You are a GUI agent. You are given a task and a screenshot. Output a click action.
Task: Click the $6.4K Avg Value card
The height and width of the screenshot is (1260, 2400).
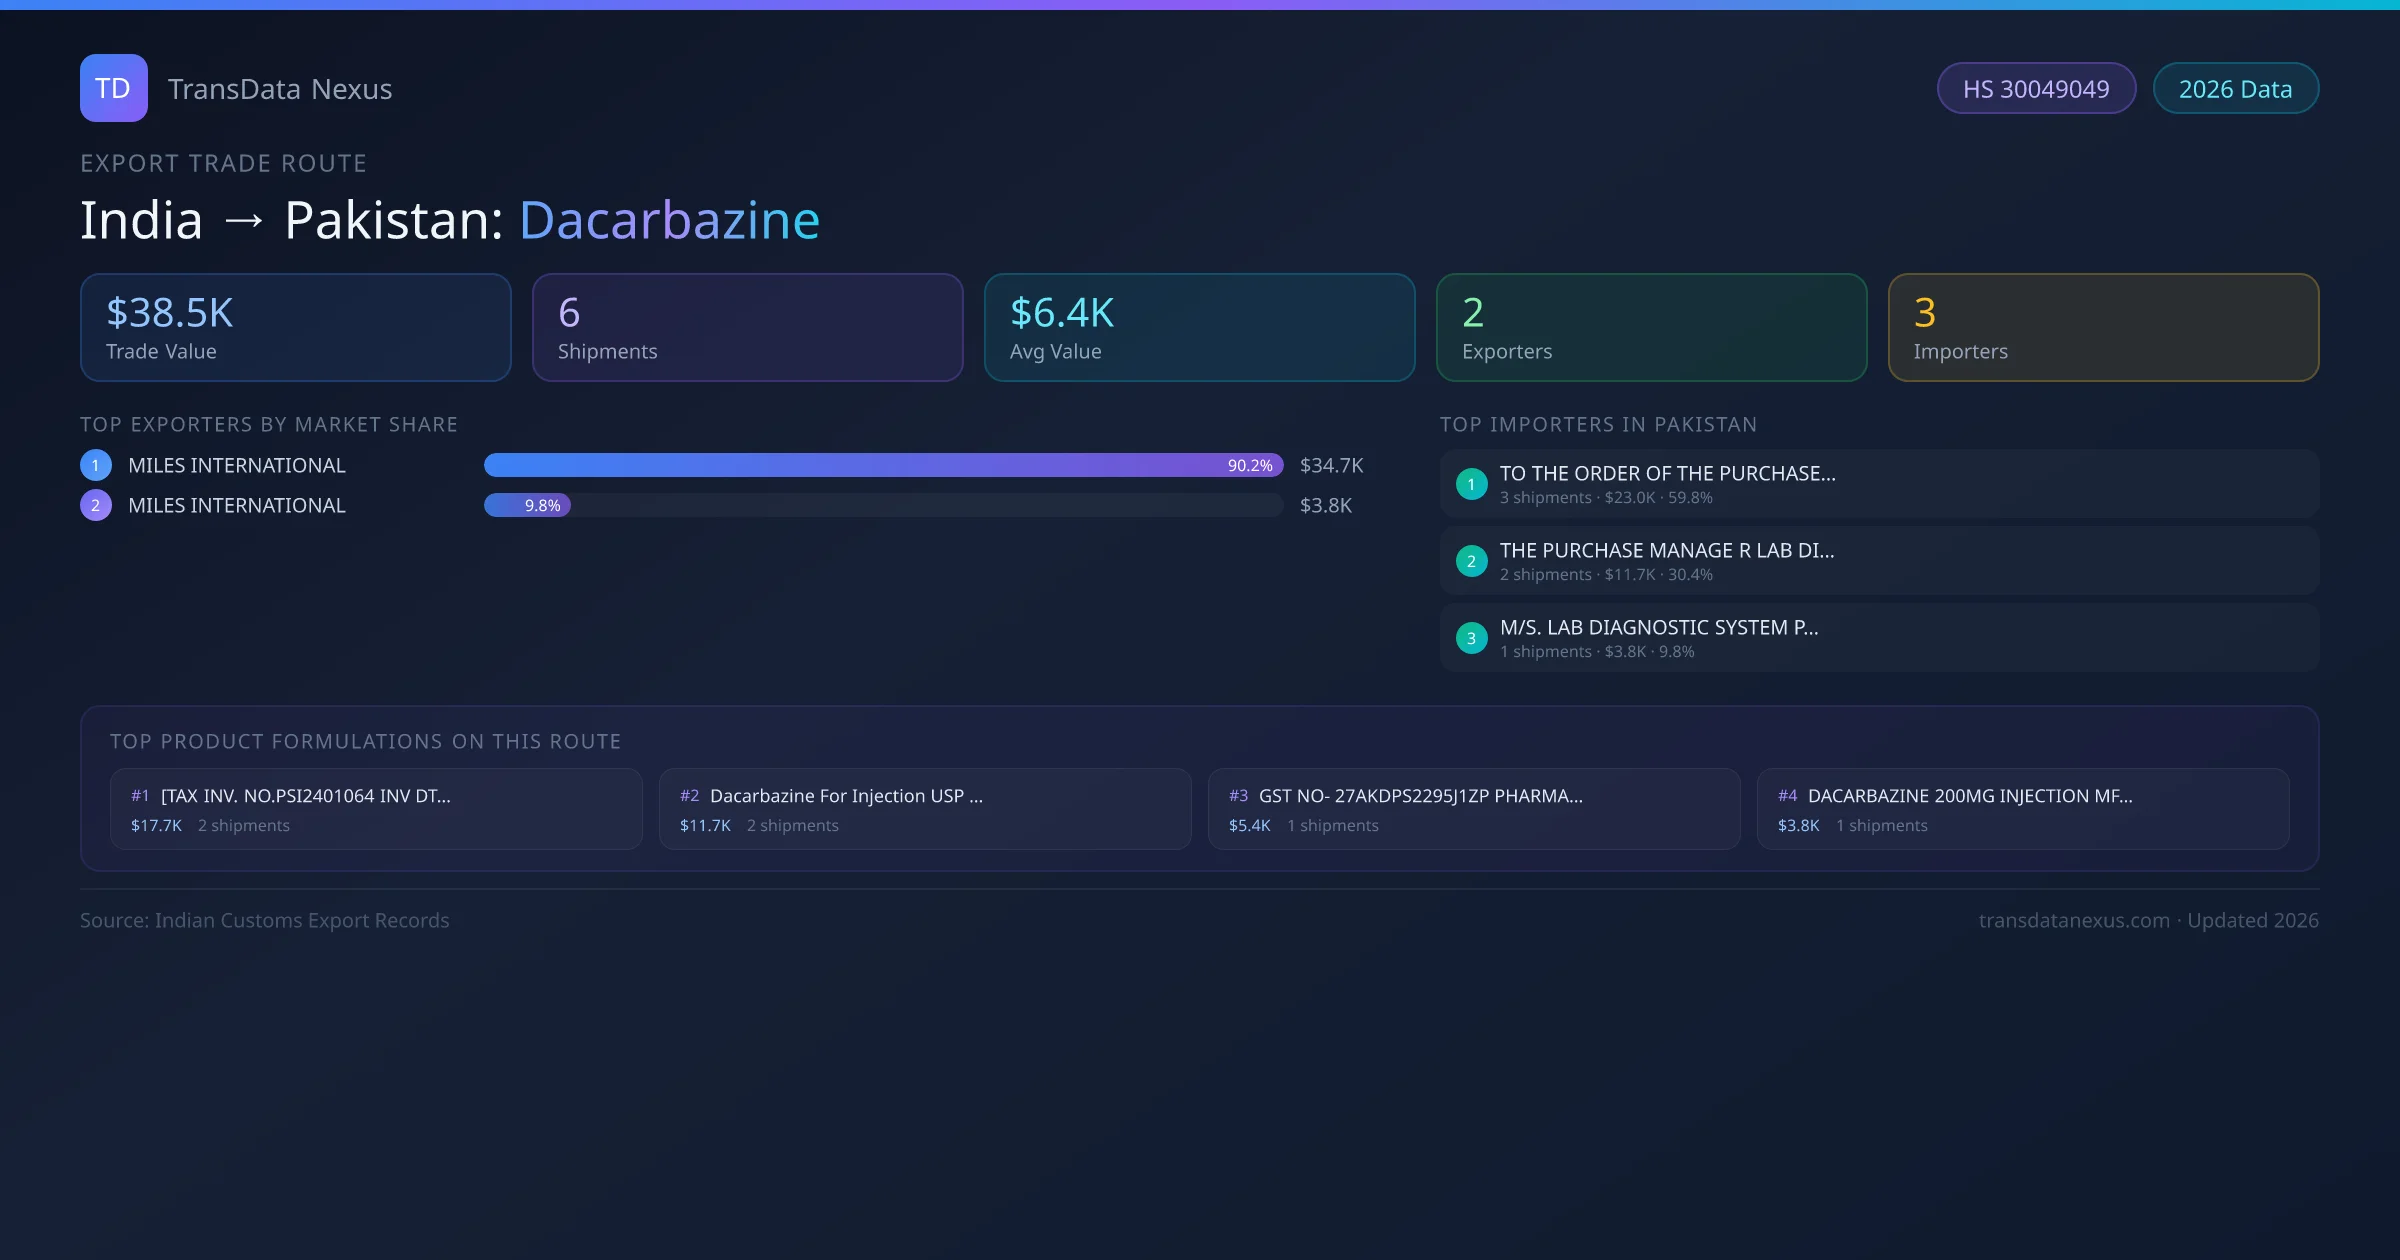tap(1200, 327)
